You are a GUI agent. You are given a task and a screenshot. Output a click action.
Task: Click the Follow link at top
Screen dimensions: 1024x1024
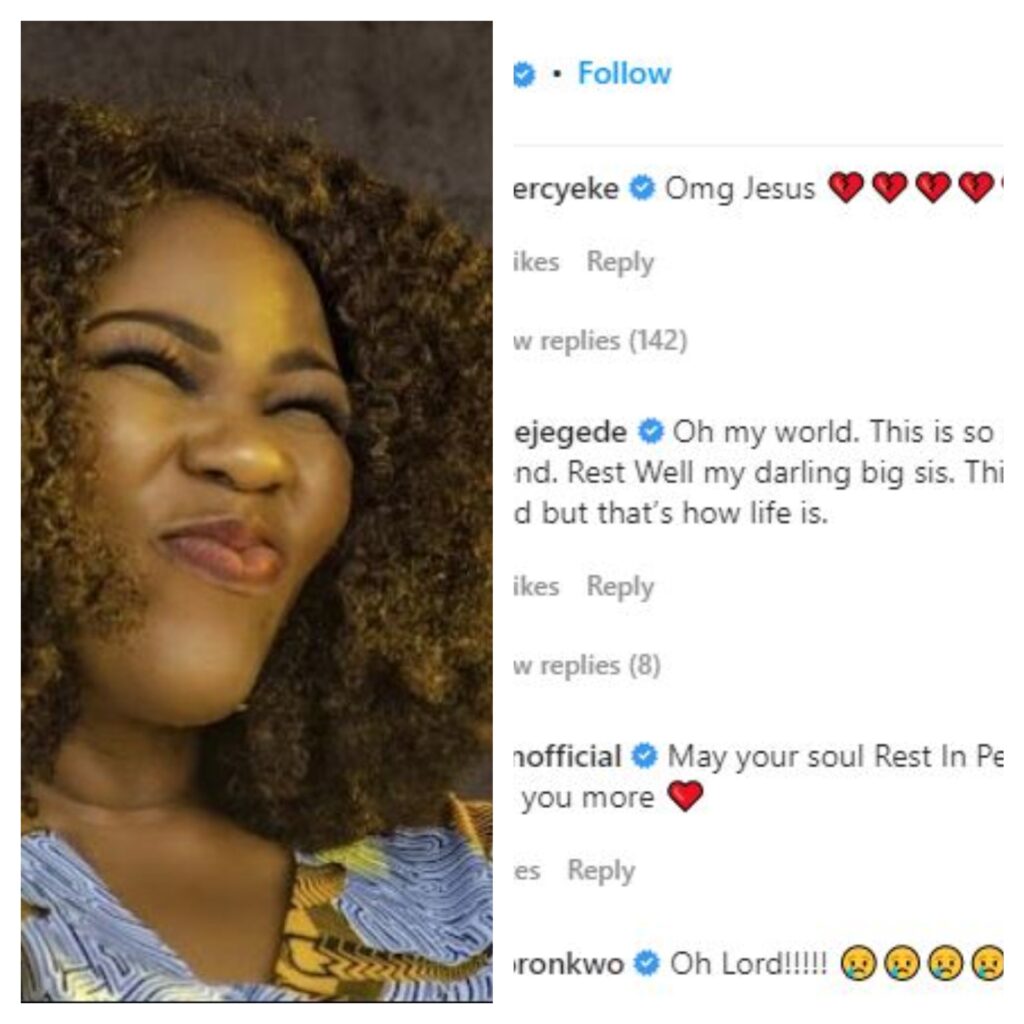click(x=624, y=73)
